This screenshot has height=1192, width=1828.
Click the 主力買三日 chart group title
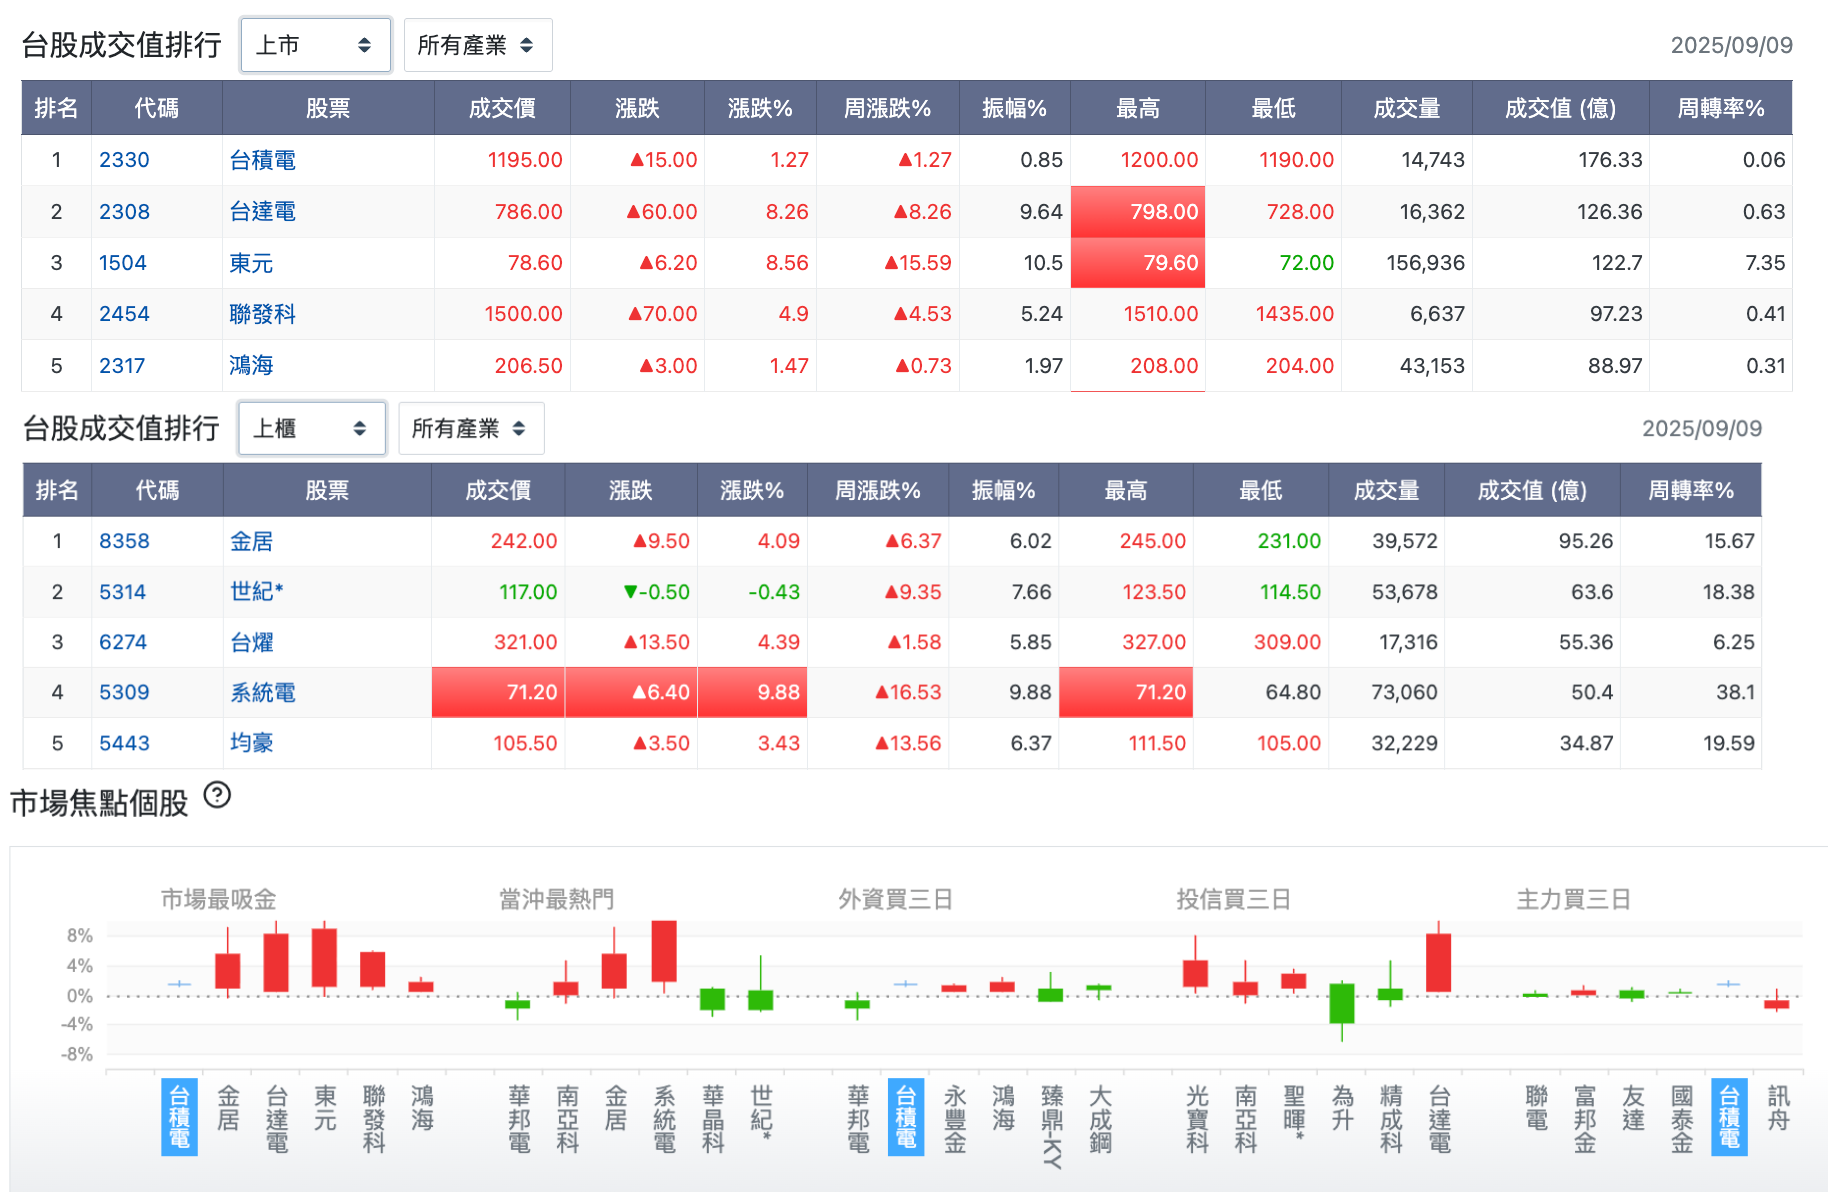pyautogui.click(x=1573, y=899)
